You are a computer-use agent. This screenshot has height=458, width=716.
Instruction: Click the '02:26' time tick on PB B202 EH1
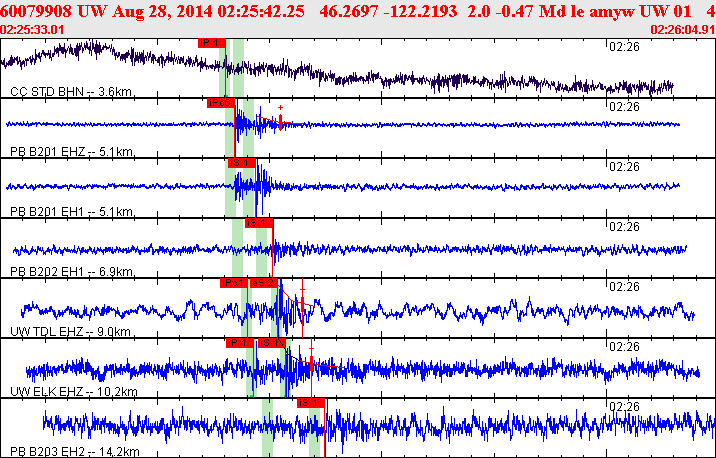[x=624, y=227]
